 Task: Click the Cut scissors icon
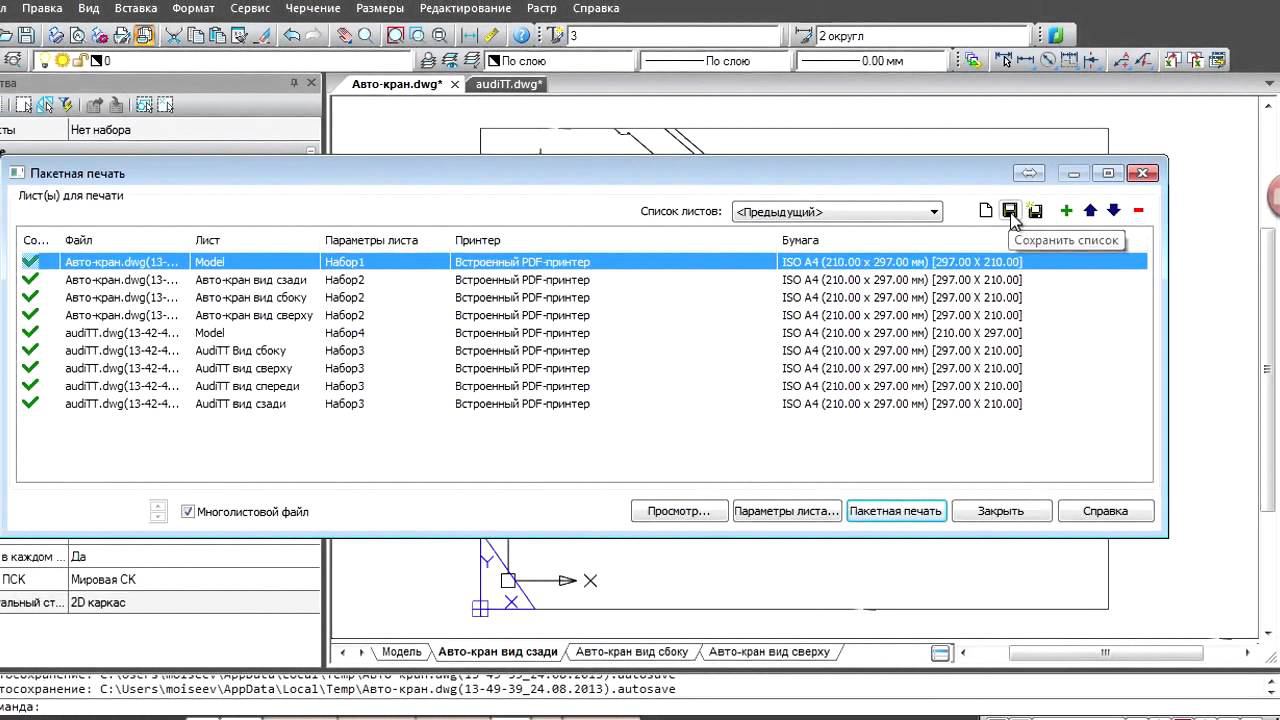pos(174,35)
